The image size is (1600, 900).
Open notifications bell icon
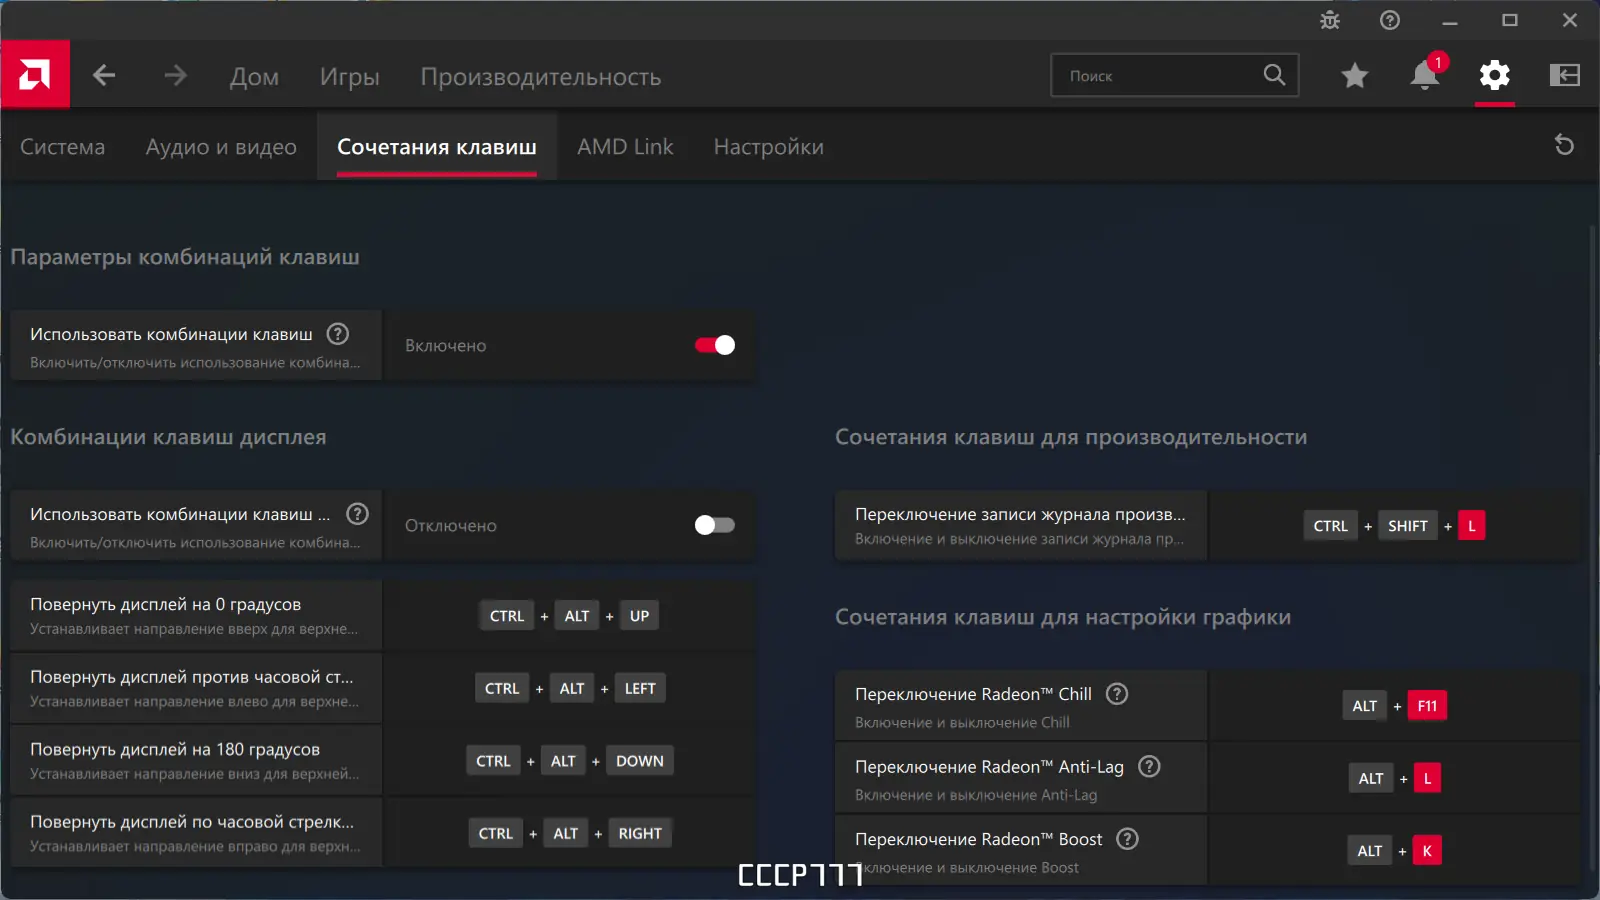coord(1425,75)
